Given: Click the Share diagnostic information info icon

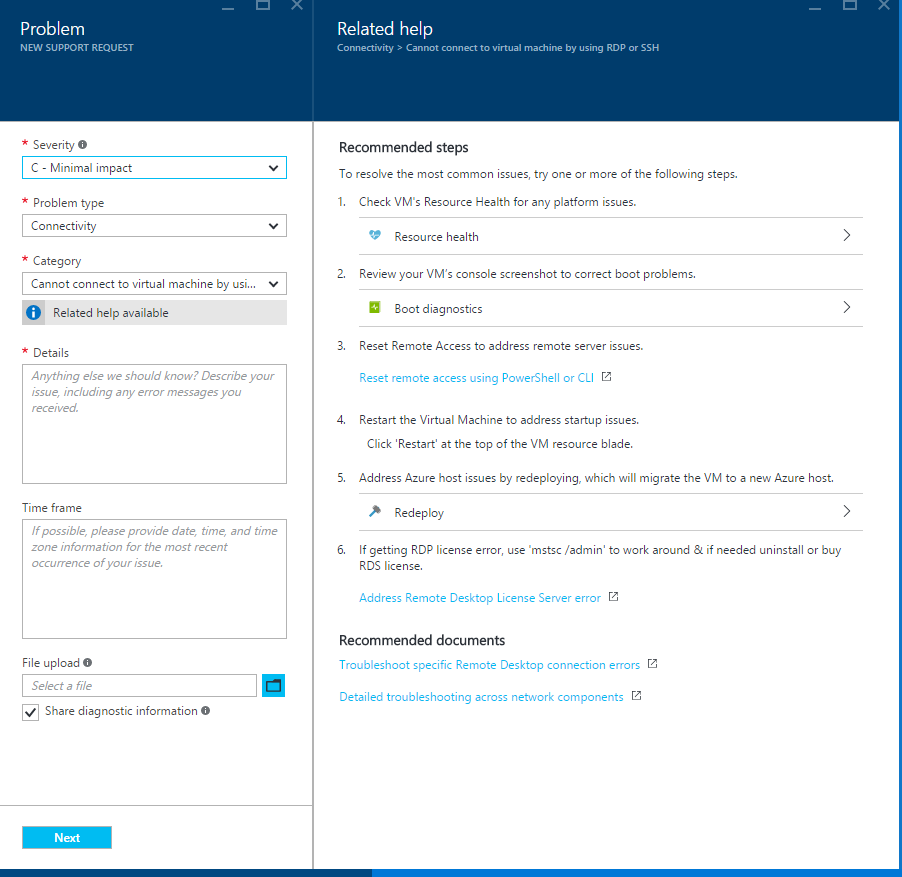Looking at the screenshot, I should point(206,711).
